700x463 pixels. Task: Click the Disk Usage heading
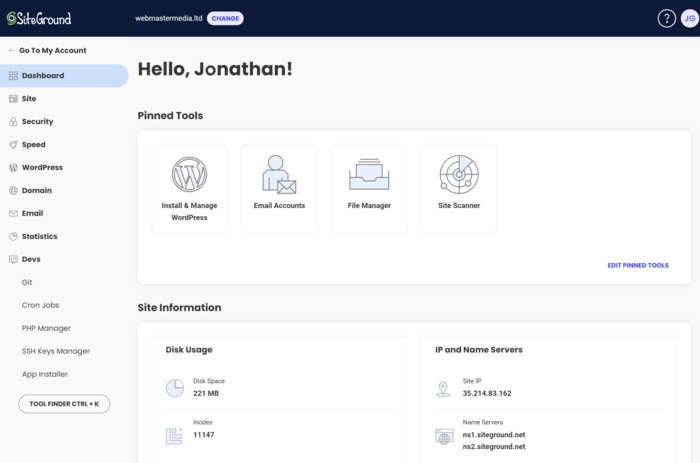point(189,350)
